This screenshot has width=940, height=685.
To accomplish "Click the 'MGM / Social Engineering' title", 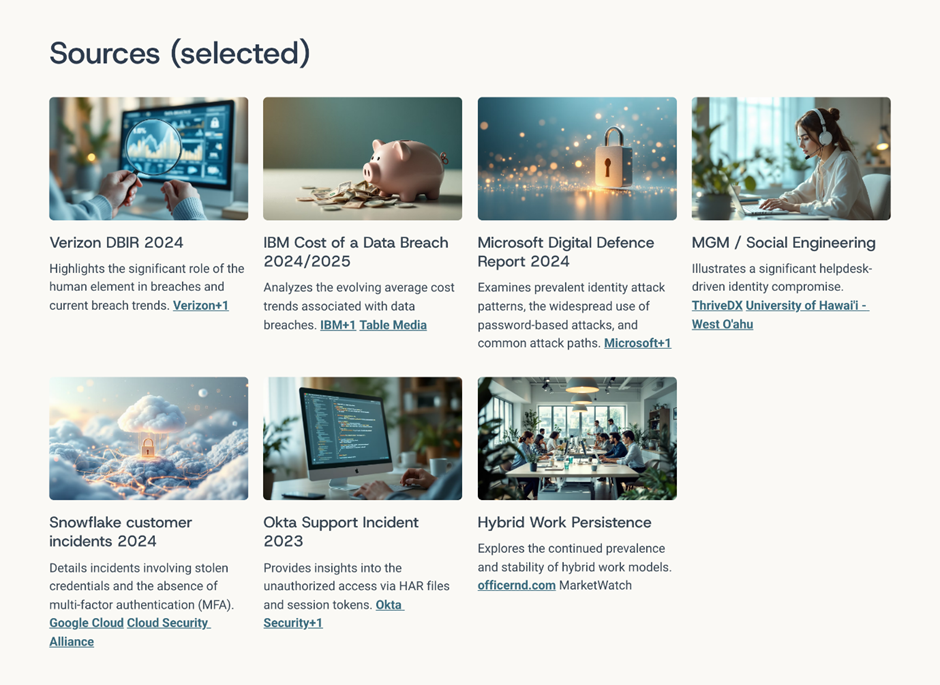I will 784,243.
